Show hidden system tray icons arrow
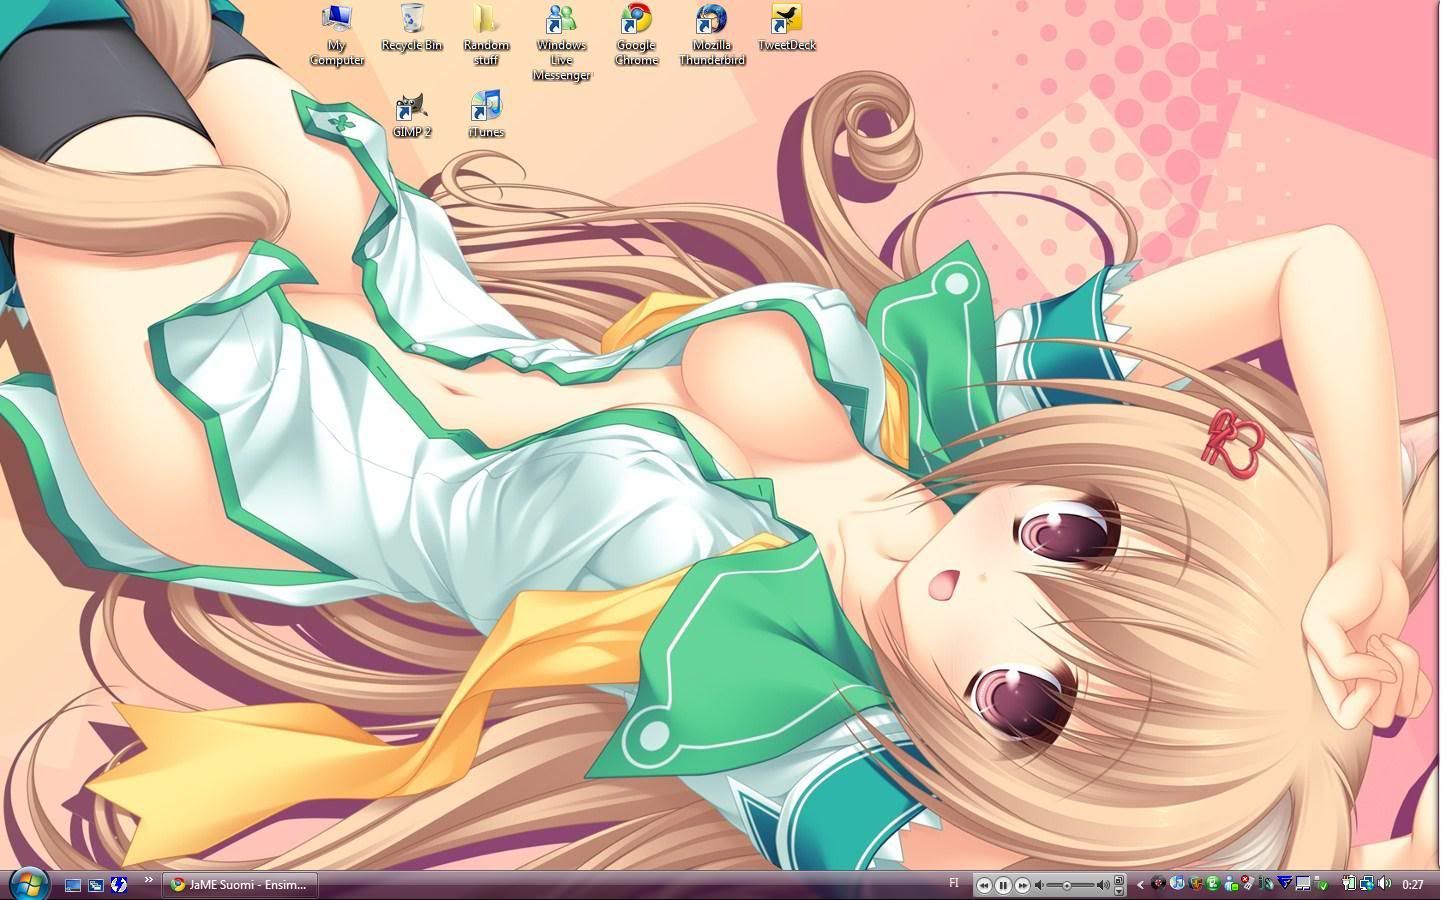The width and height of the screenshot is (1451, 900). point(1140,885)
